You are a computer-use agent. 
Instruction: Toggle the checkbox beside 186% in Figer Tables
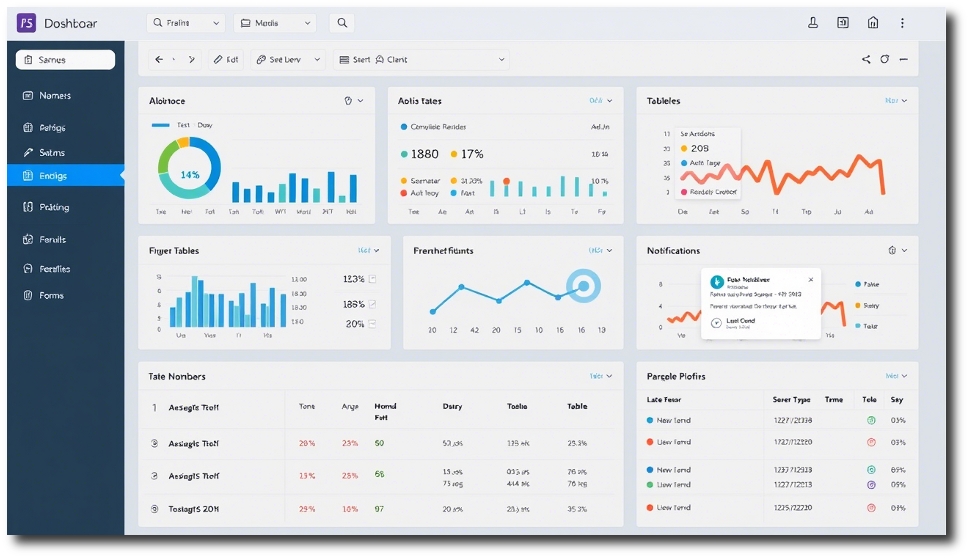373,304
